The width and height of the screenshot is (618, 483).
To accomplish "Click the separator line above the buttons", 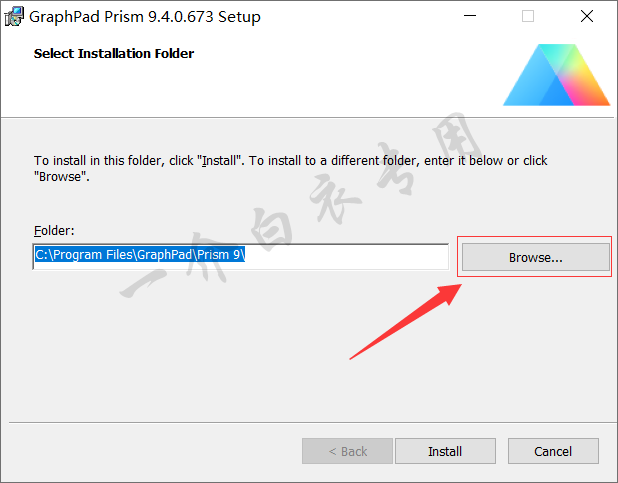I will [x=308, y=420].
